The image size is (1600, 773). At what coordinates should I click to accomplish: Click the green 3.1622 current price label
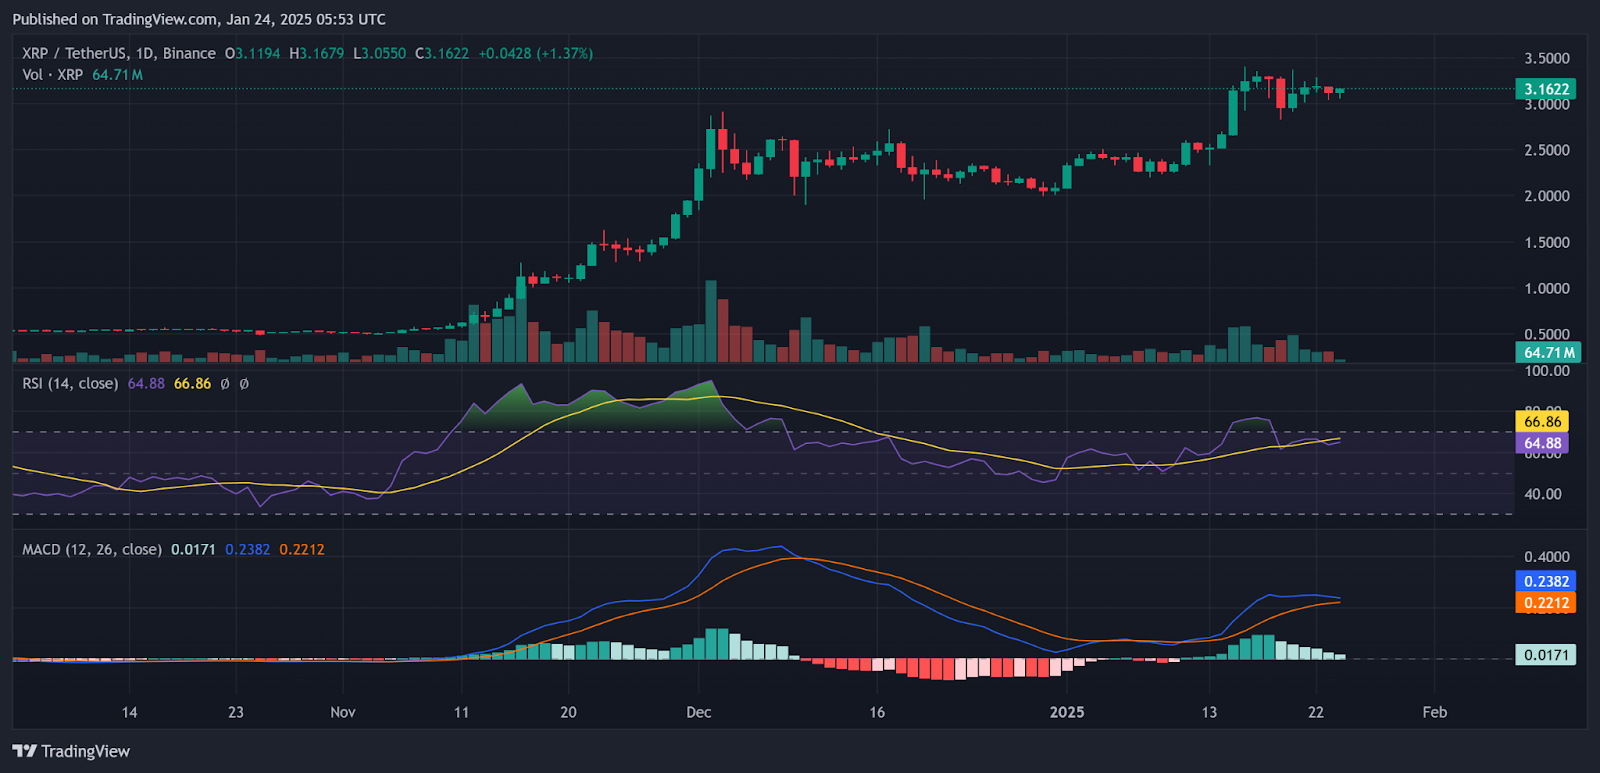1546,89
